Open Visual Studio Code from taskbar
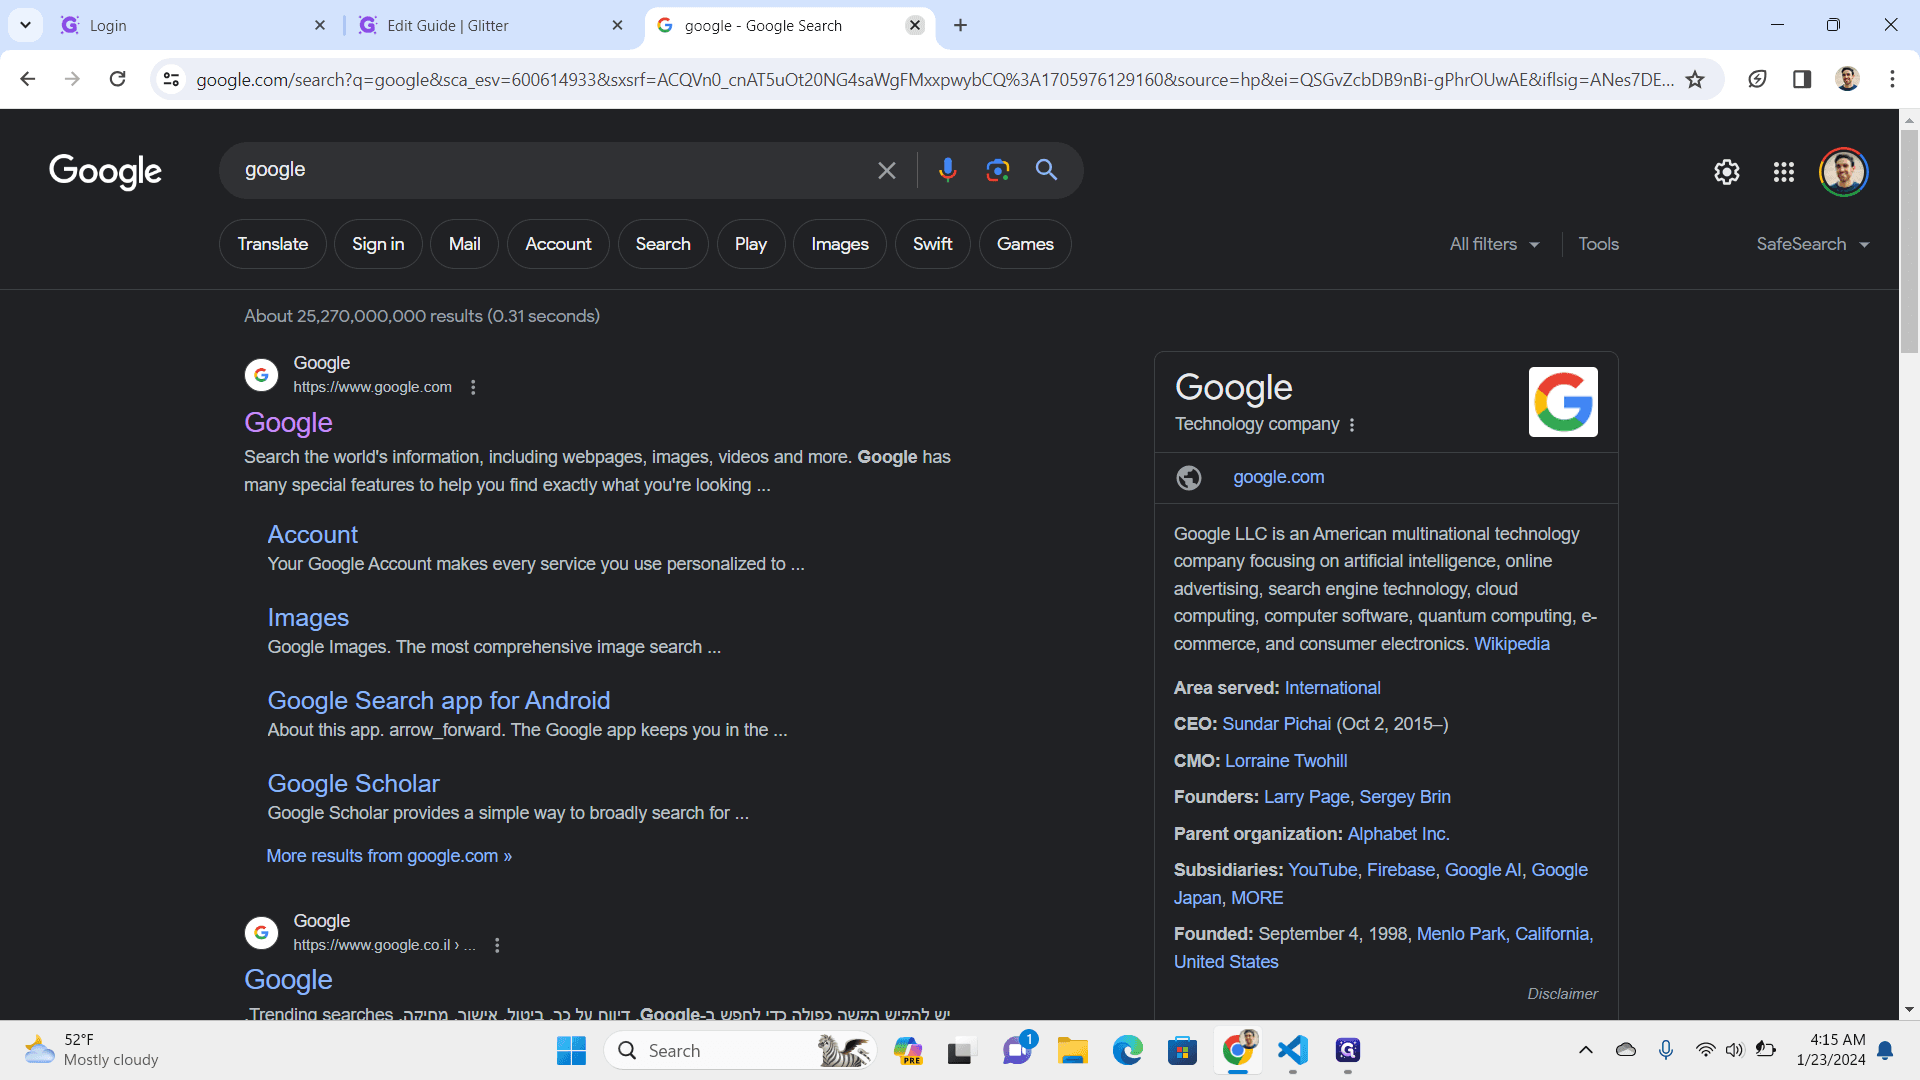Screen dimensions: 1920x1080 [x=1292, y=1050]
